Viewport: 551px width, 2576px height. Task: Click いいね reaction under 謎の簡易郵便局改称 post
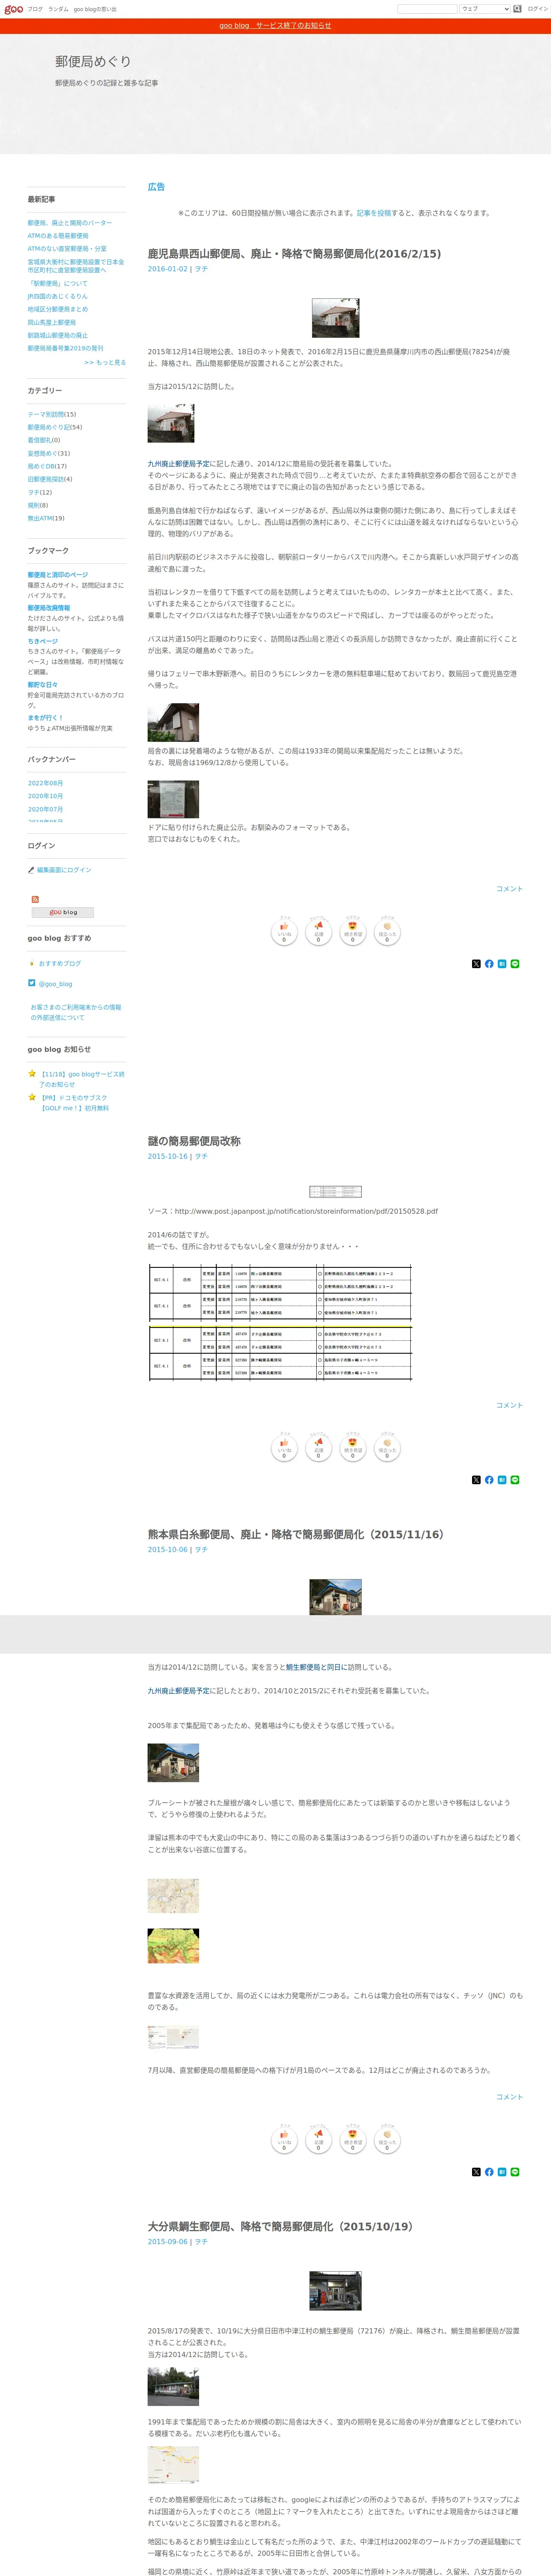pyautogui.click(x=284, y=1448)
